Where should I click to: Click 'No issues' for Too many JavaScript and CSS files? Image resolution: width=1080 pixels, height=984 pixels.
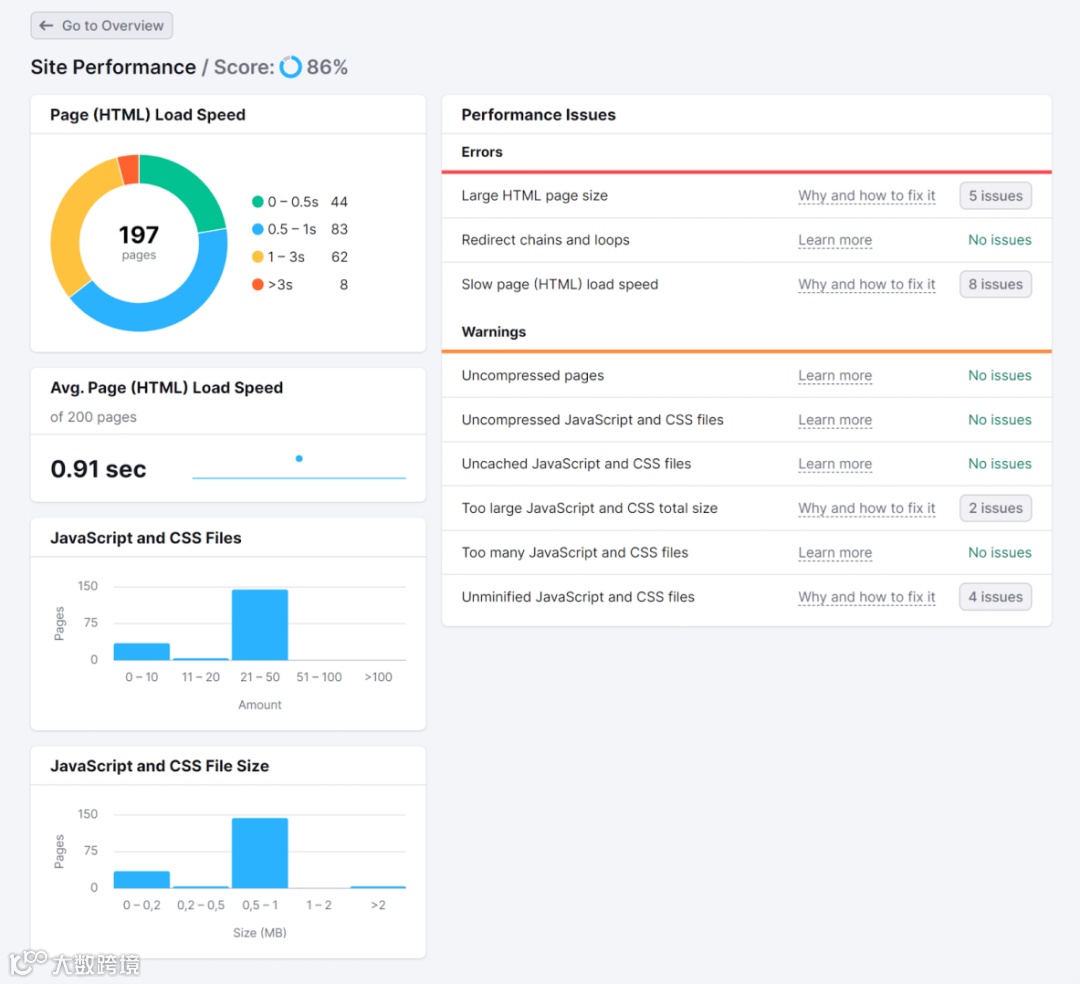[999, 553]
